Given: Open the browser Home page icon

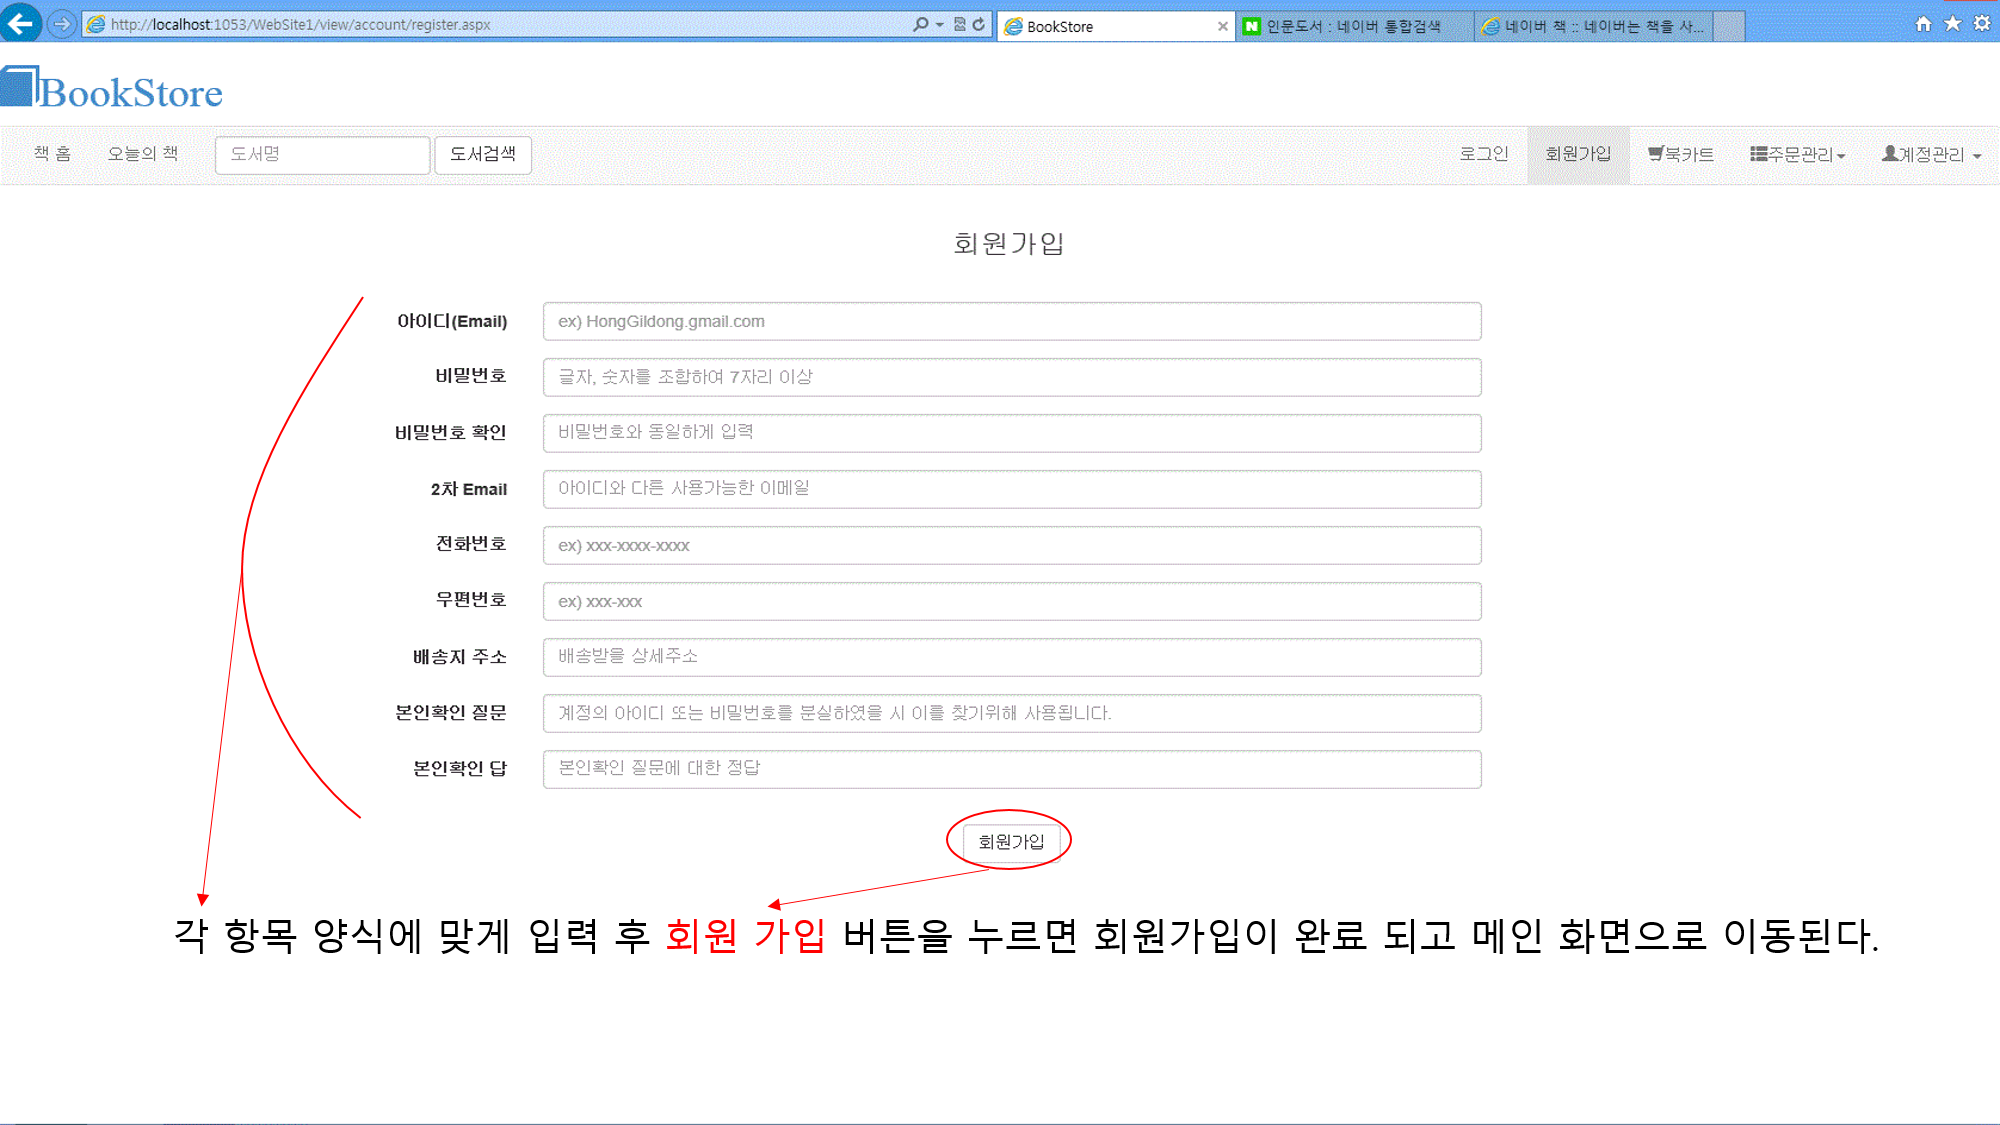Looking at the screenshot, I should coord(1922,25).
